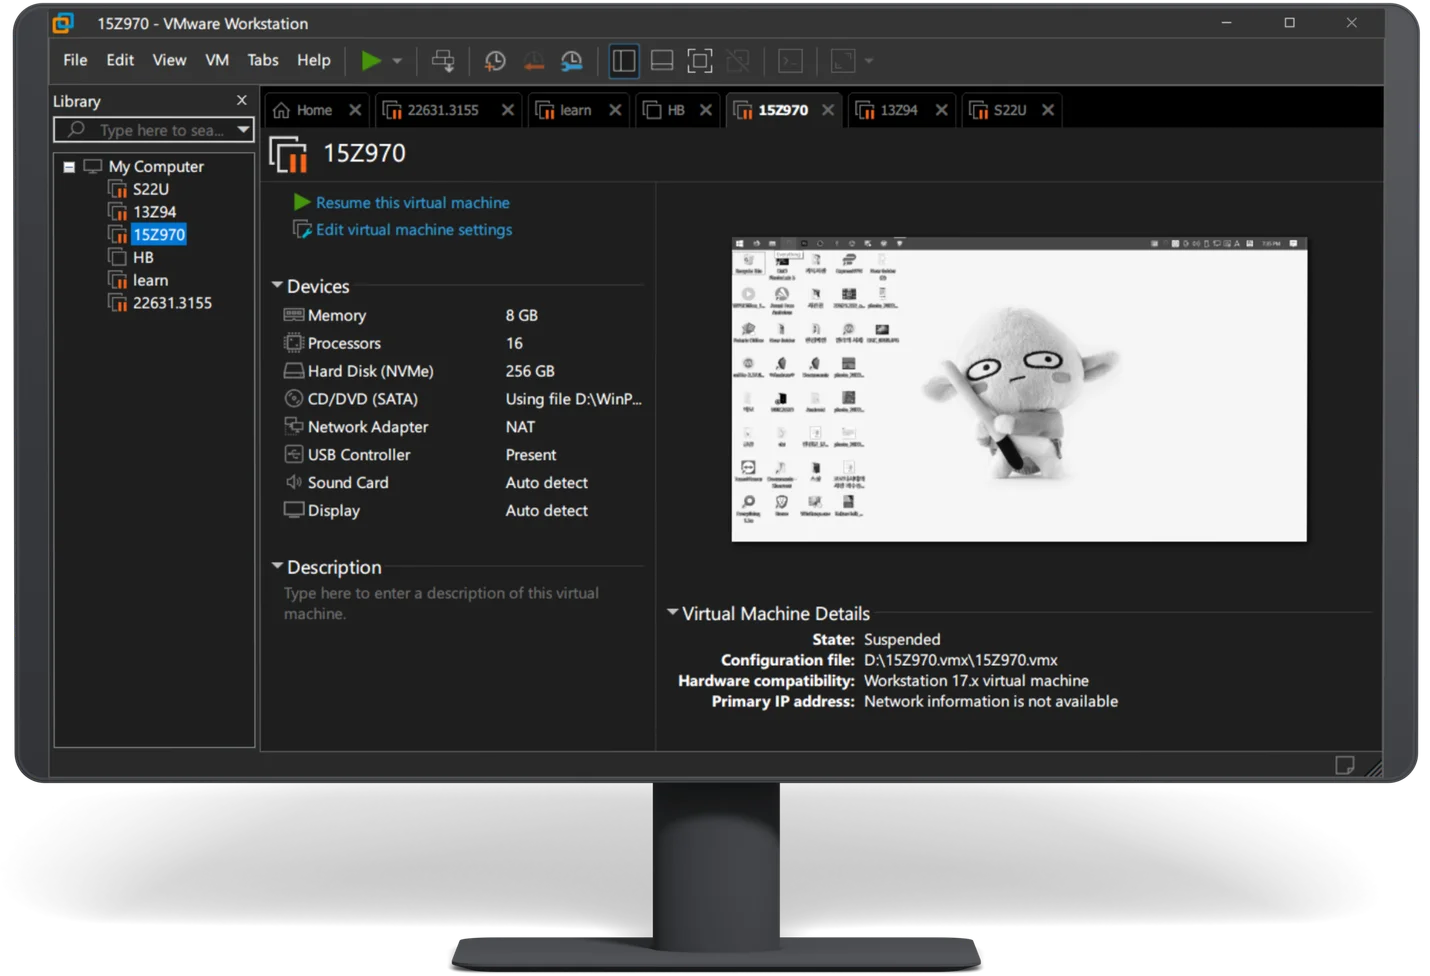Open the File menu

[75, 60]
